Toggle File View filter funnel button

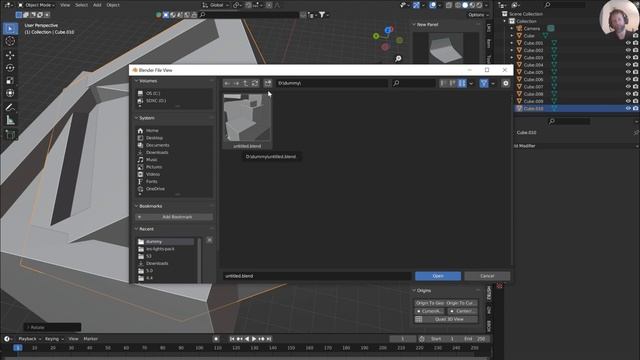(484, 83)
